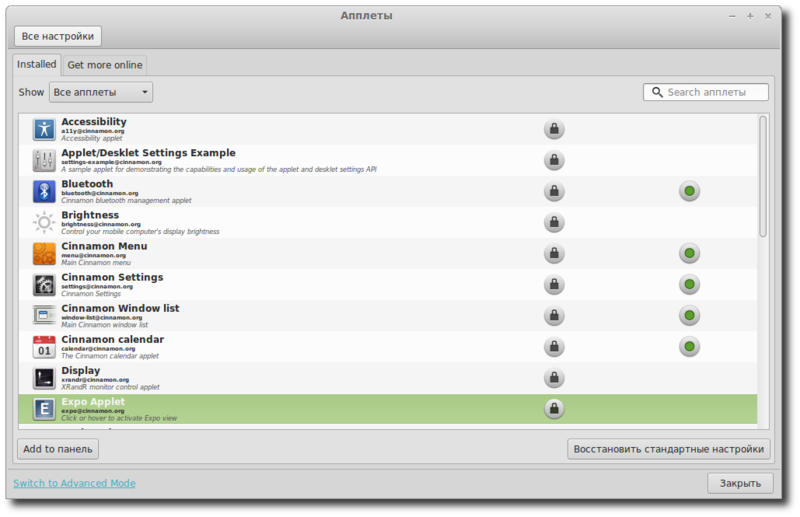The image size is (800, 517).
Task: Select the Expo Applet title
Action: coord(93,402)
